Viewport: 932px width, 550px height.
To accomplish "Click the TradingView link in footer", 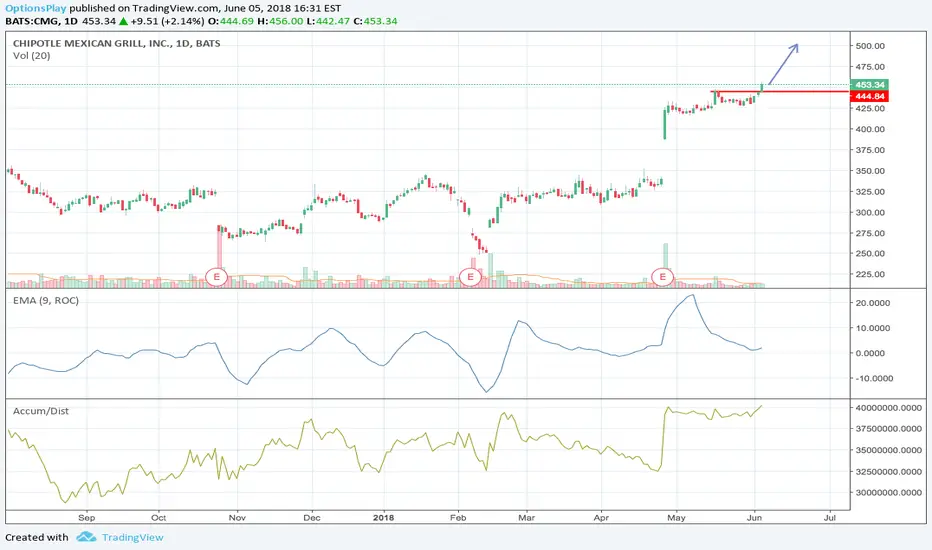I will click(x=133, y=538).
